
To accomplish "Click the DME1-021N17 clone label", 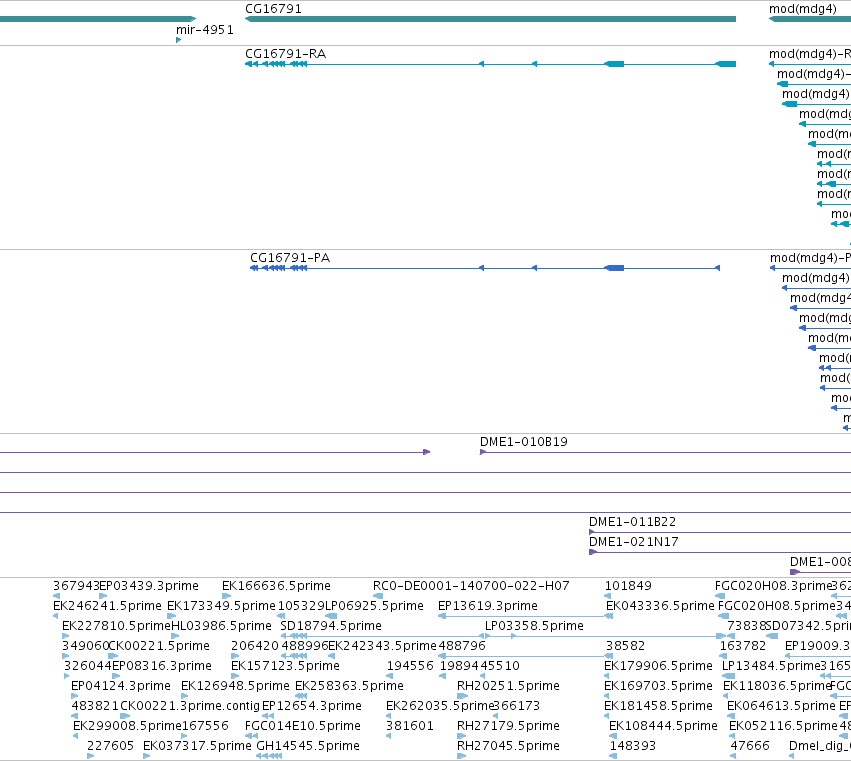I will coord(633,542).
